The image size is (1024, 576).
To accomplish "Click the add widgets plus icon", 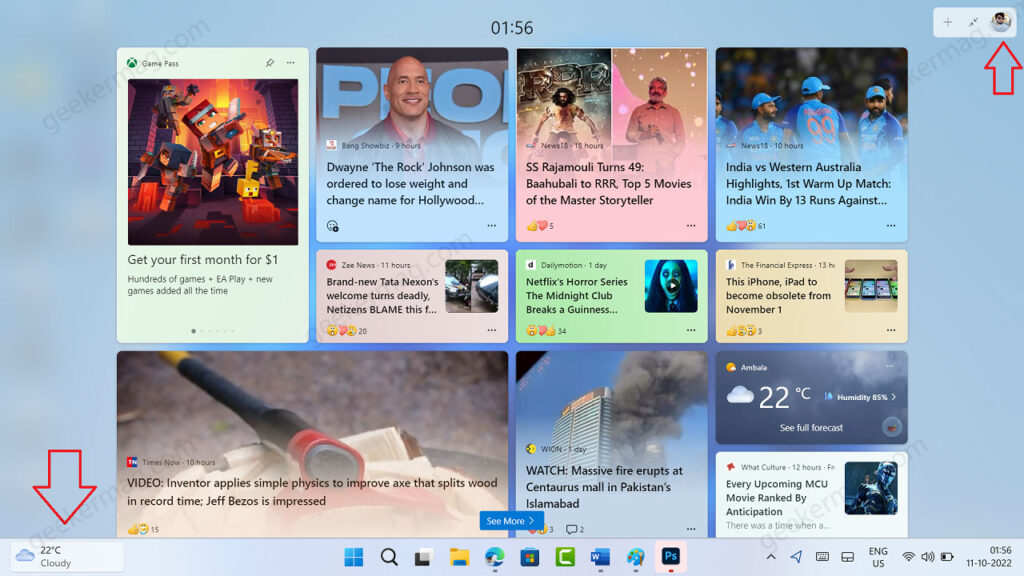I will (x=947, y=23).
